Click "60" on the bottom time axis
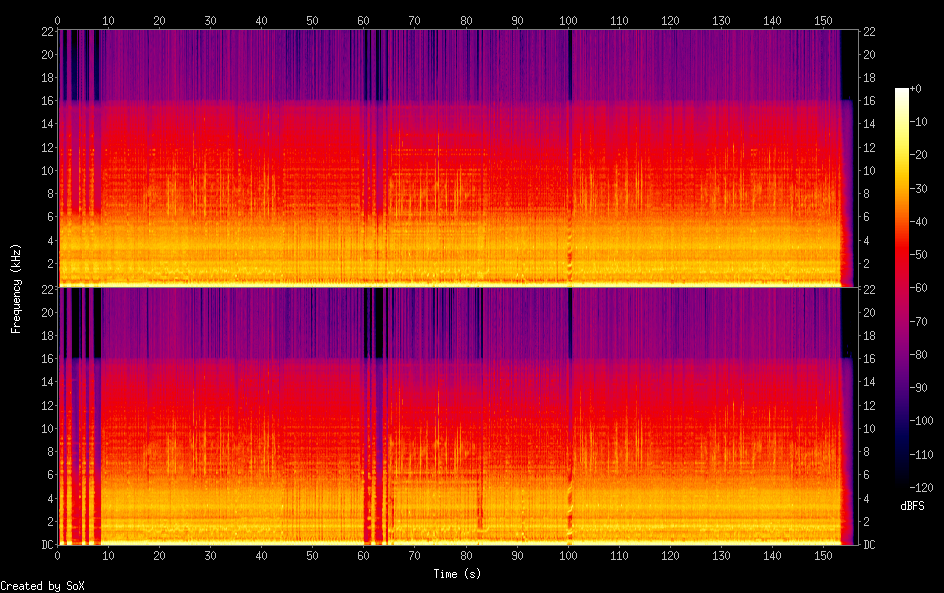The height and width of the screenshot is (593, 944). 364,556
